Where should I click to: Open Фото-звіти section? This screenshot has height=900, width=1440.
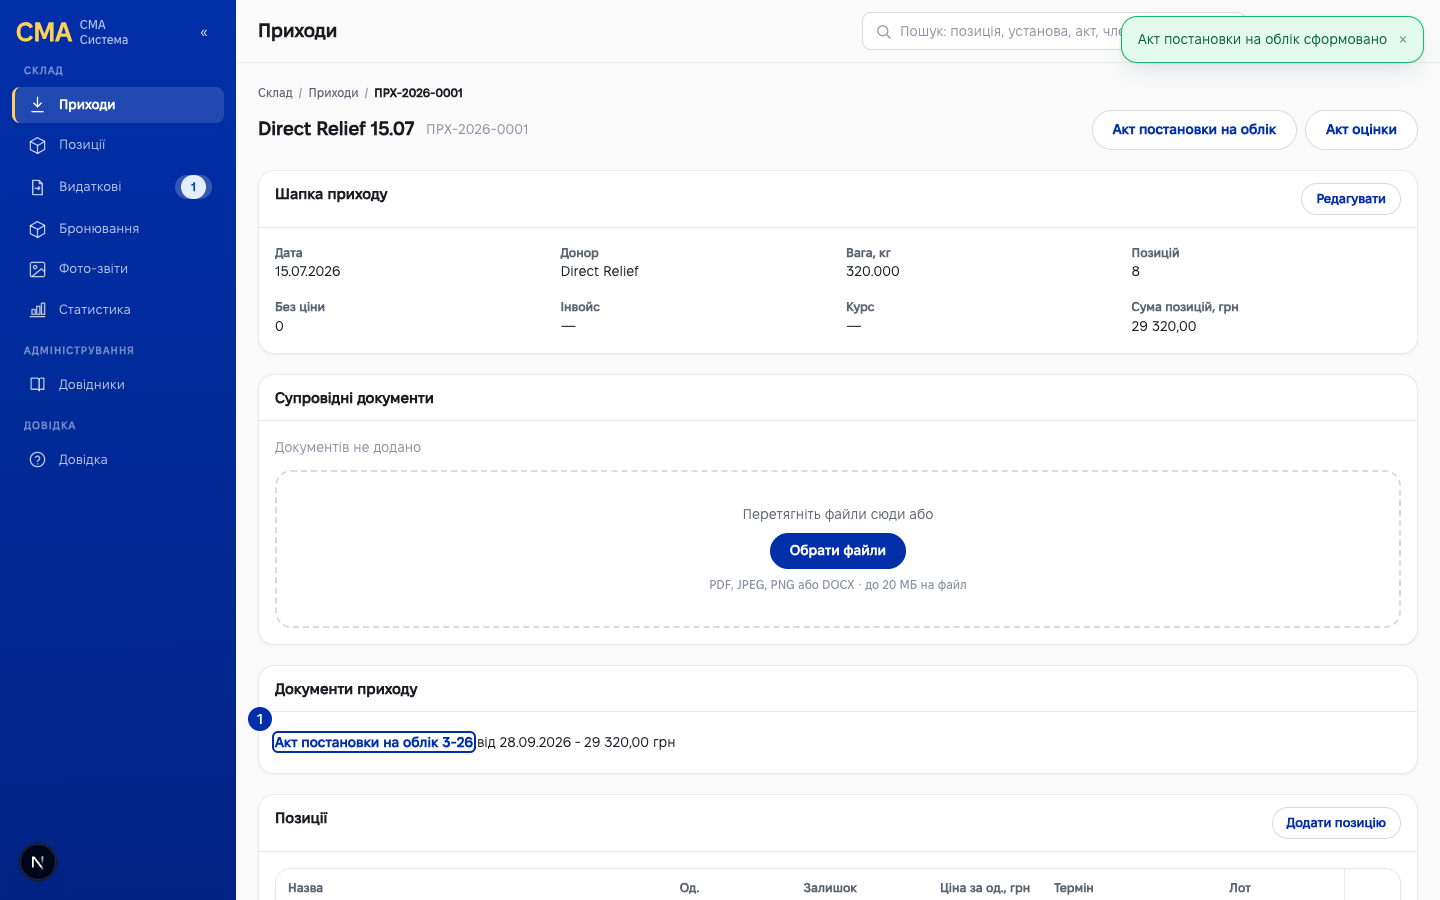[118, 269]
